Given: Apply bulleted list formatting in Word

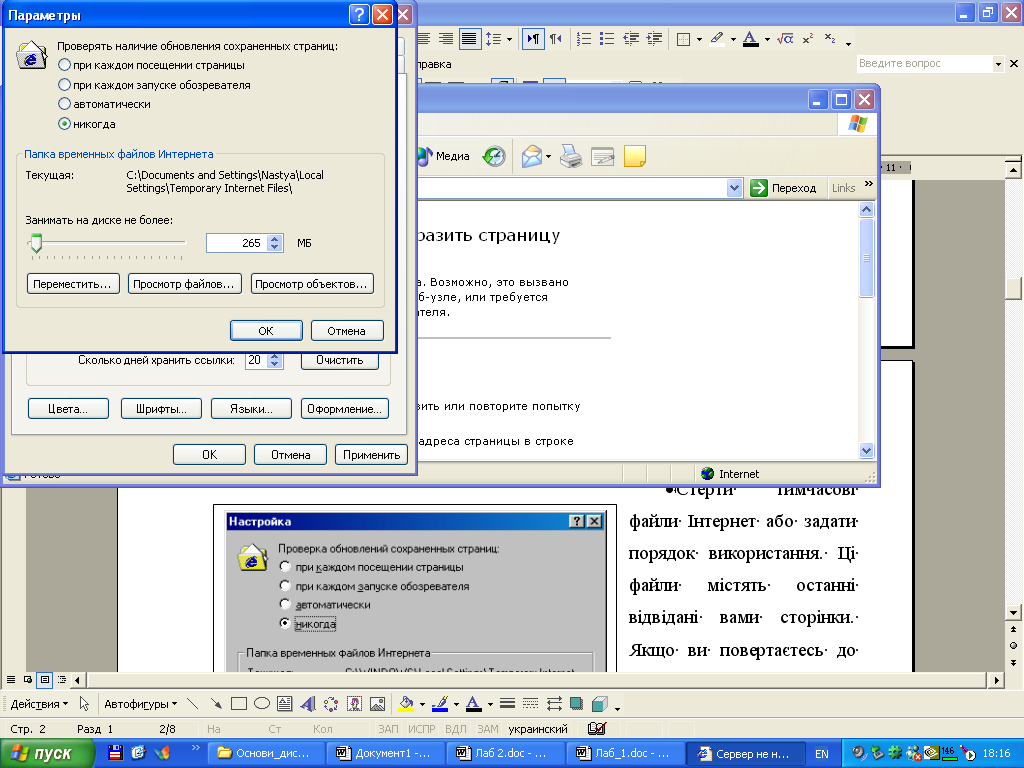Looking at the screenshot, I should tap(607, 39).
